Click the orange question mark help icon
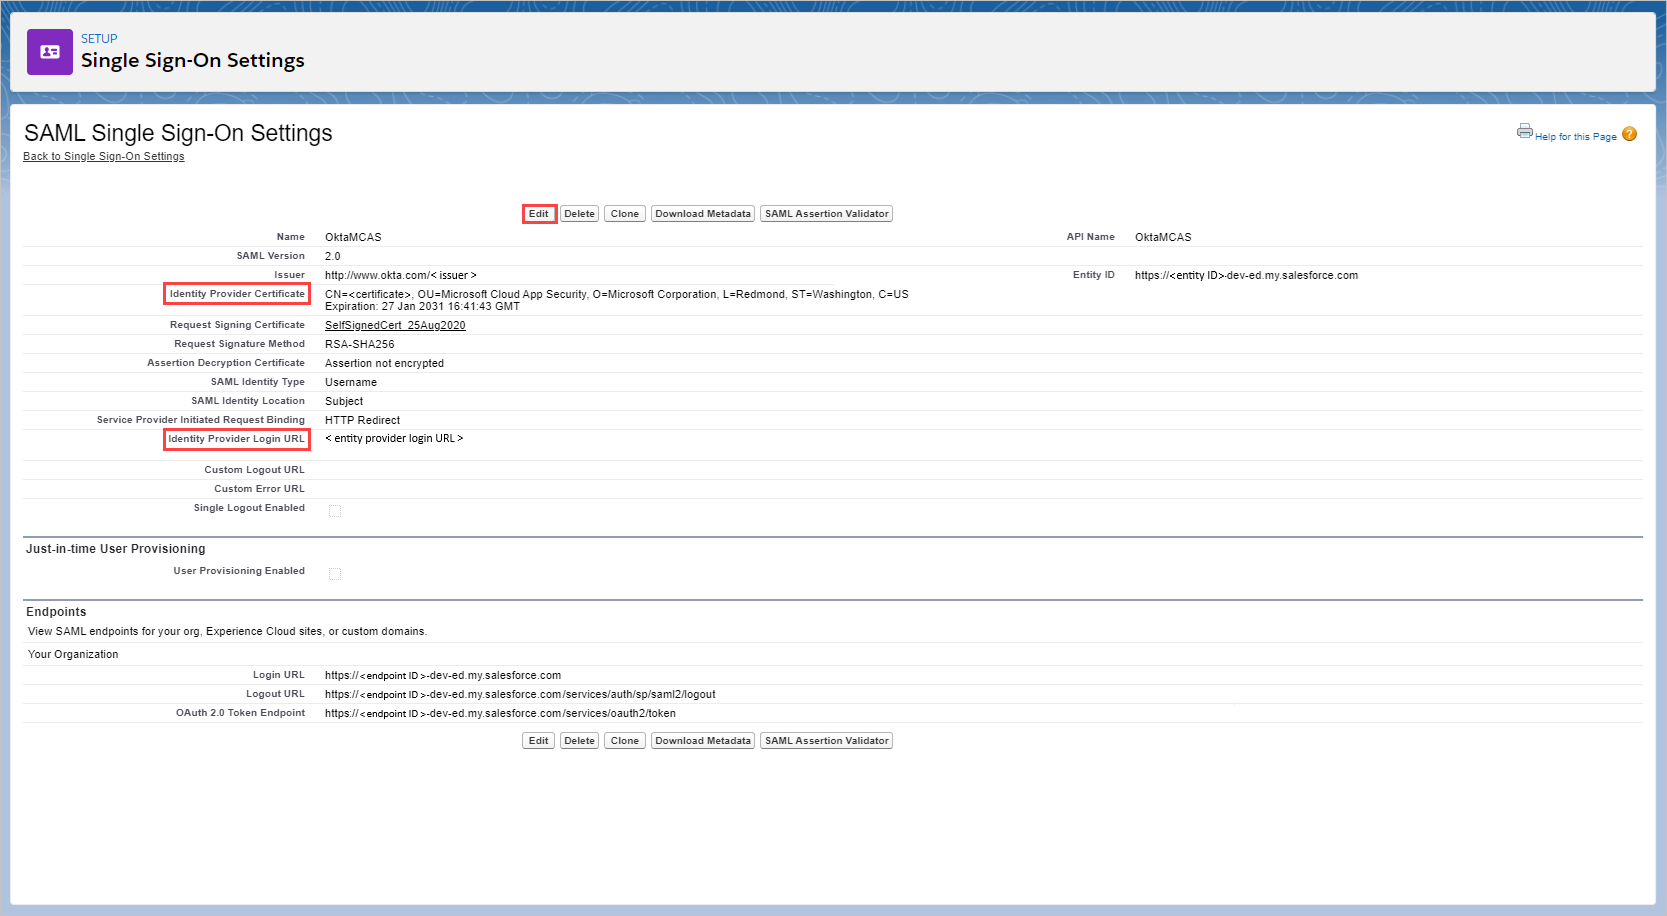Viewport: 1667px width, 916px height. (1629, 133)
